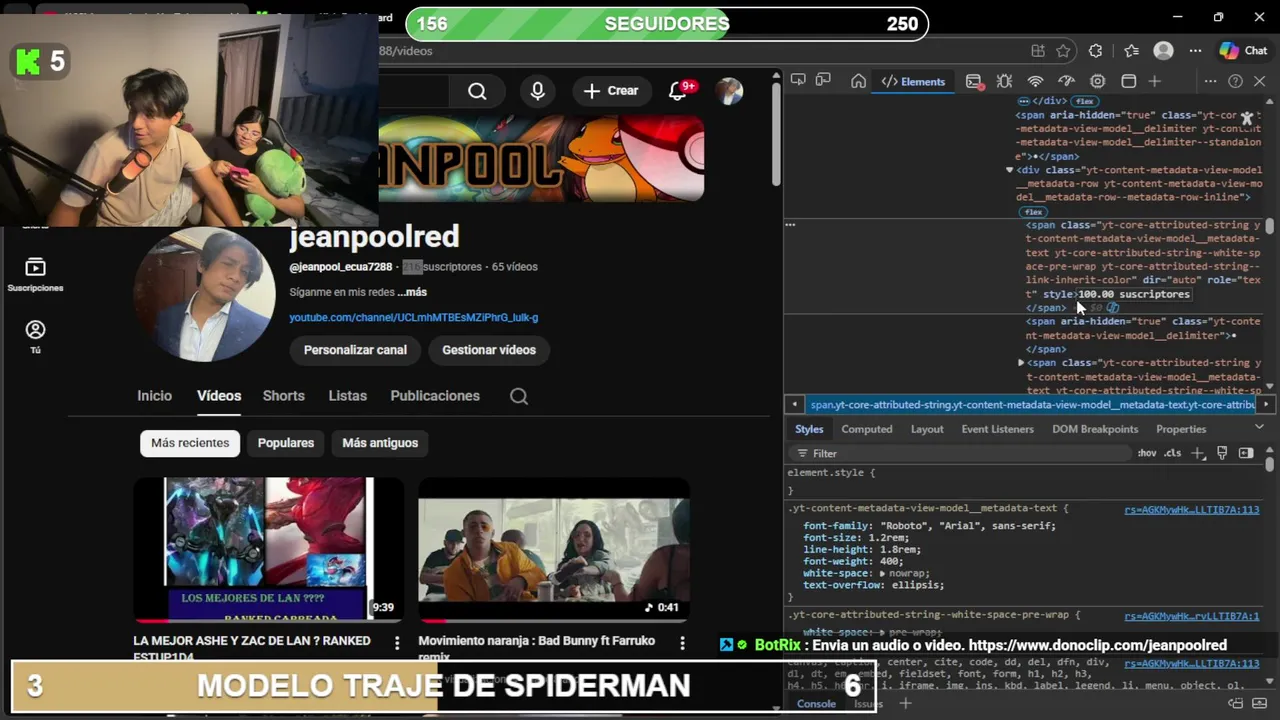Open DevTools customize three-dot menu
This screenshot has width=1280, height=720.
(1210, 81)
